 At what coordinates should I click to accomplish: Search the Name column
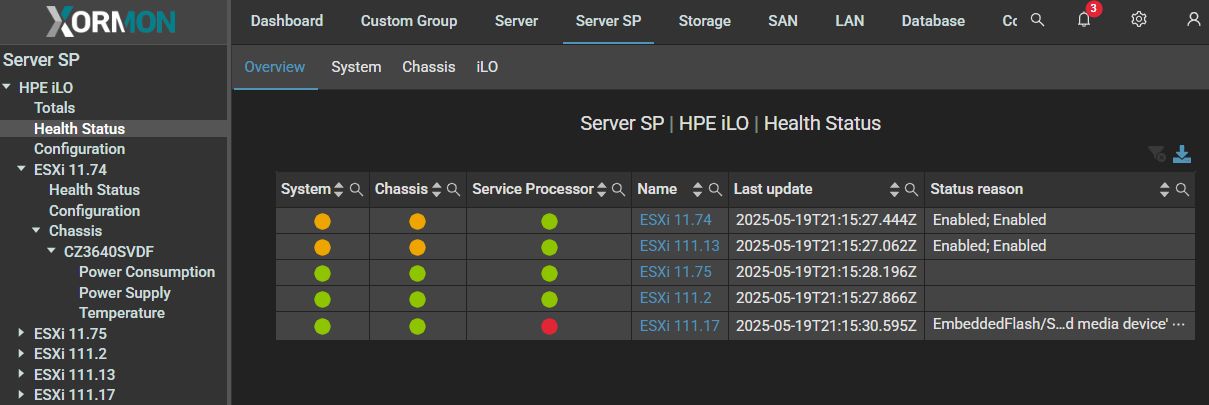pyautogui.click(x=715, y=189)
